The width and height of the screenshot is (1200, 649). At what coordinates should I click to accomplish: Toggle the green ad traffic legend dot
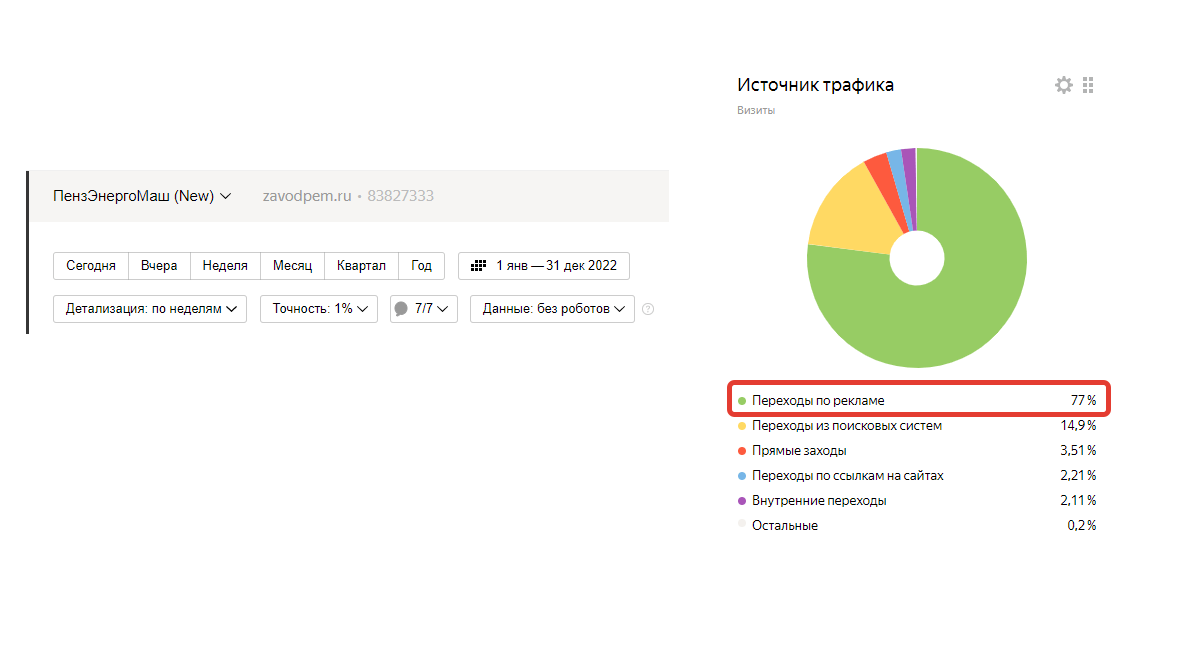tap(742, 401)
